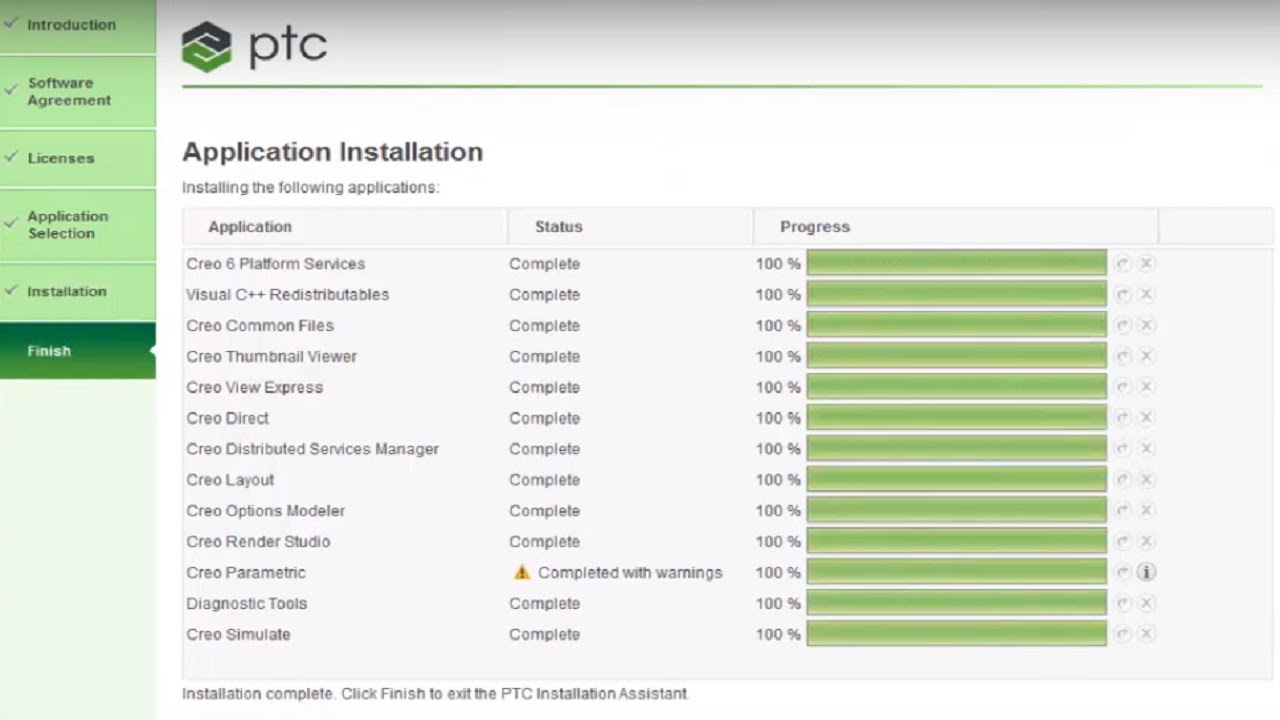Select the Visual C++ Redistributables row name
1280x720 pixels.
click(x=287, y=295)
